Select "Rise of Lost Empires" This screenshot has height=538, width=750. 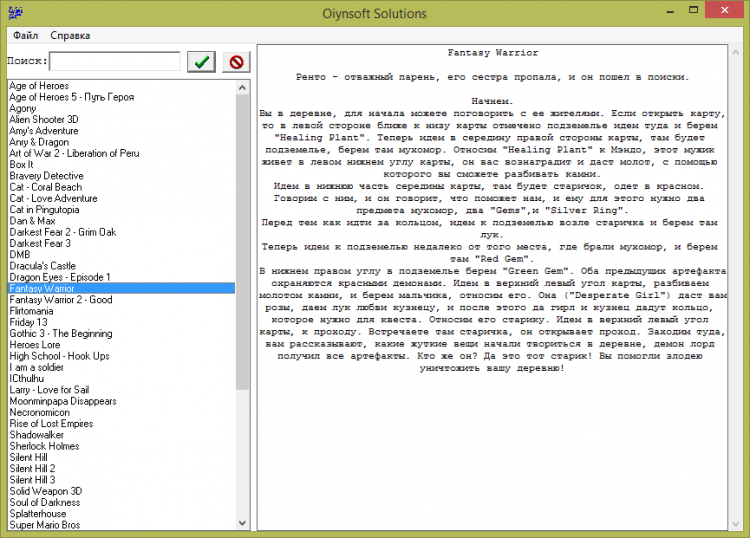pos(121,424)
